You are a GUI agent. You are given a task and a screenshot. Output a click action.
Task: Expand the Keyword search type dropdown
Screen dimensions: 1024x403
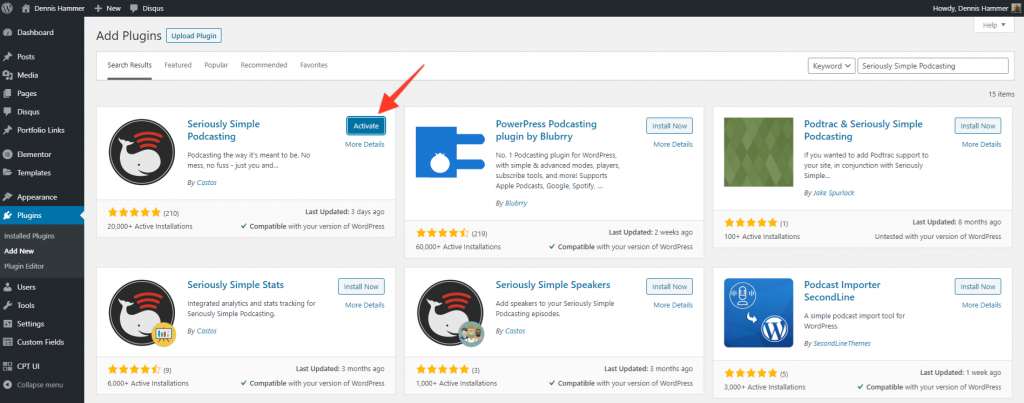tap(831, 65)
